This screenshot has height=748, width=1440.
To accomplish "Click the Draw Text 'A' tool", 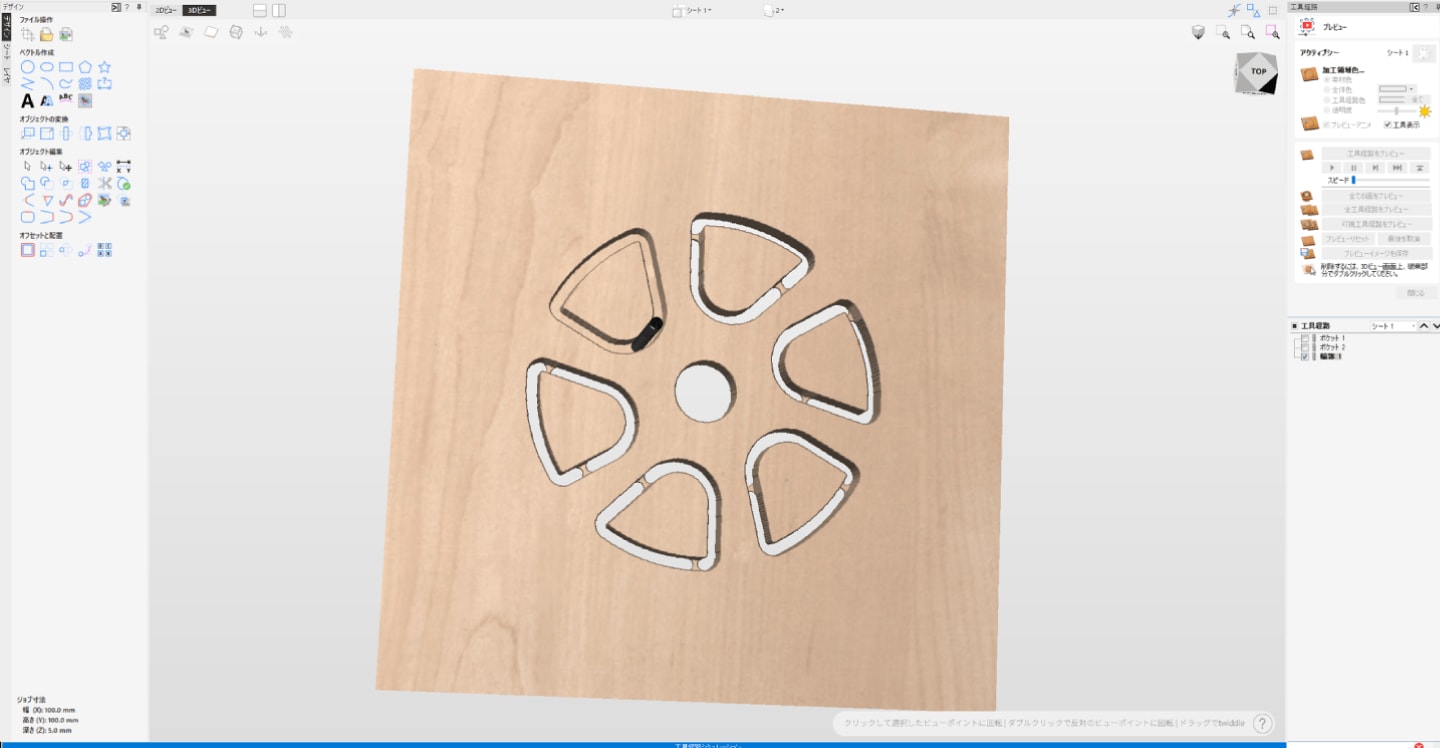I will click(28, 100).
